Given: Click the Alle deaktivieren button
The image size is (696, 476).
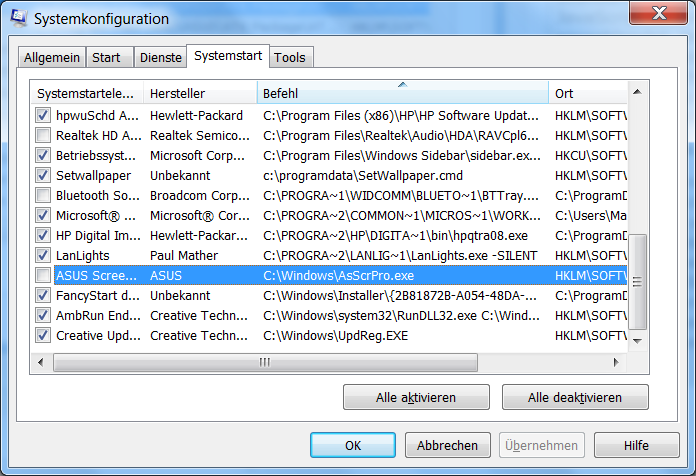Looking at the screenshot, I should pos(575,397).
